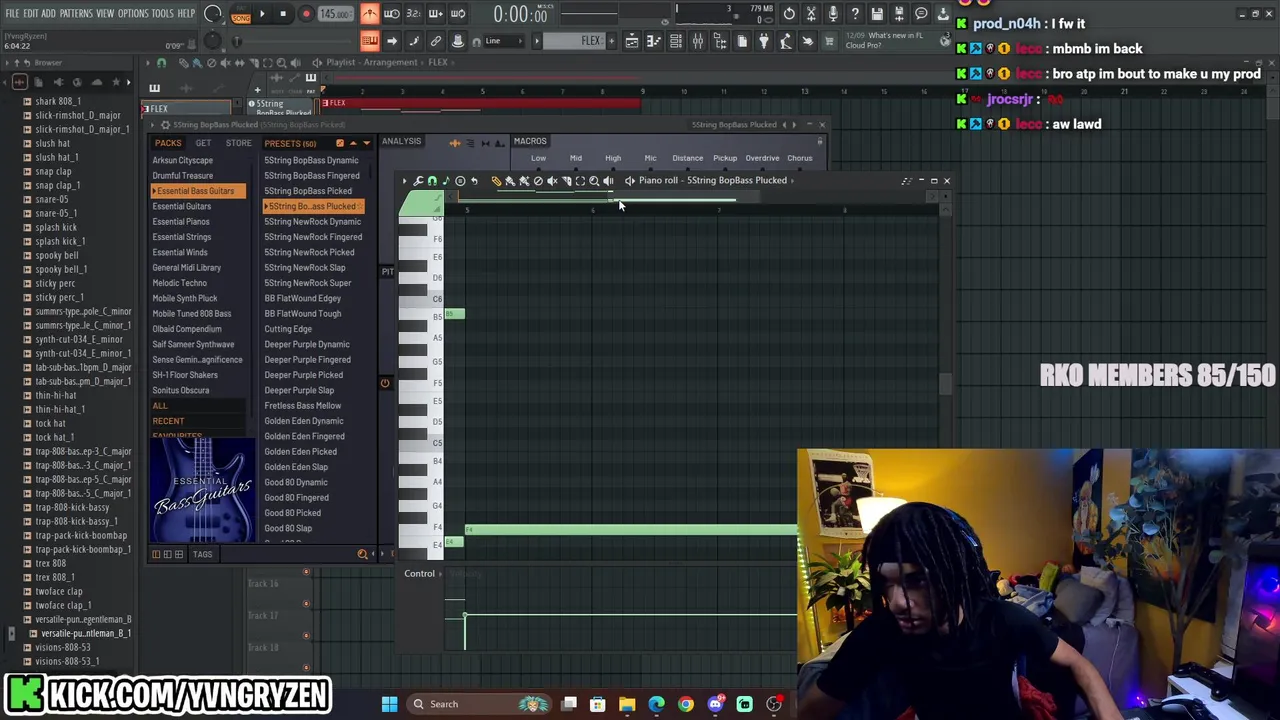Toggle the FLEX power button
The width and height of the screenshot is (1280, 720).
point(384,383)
